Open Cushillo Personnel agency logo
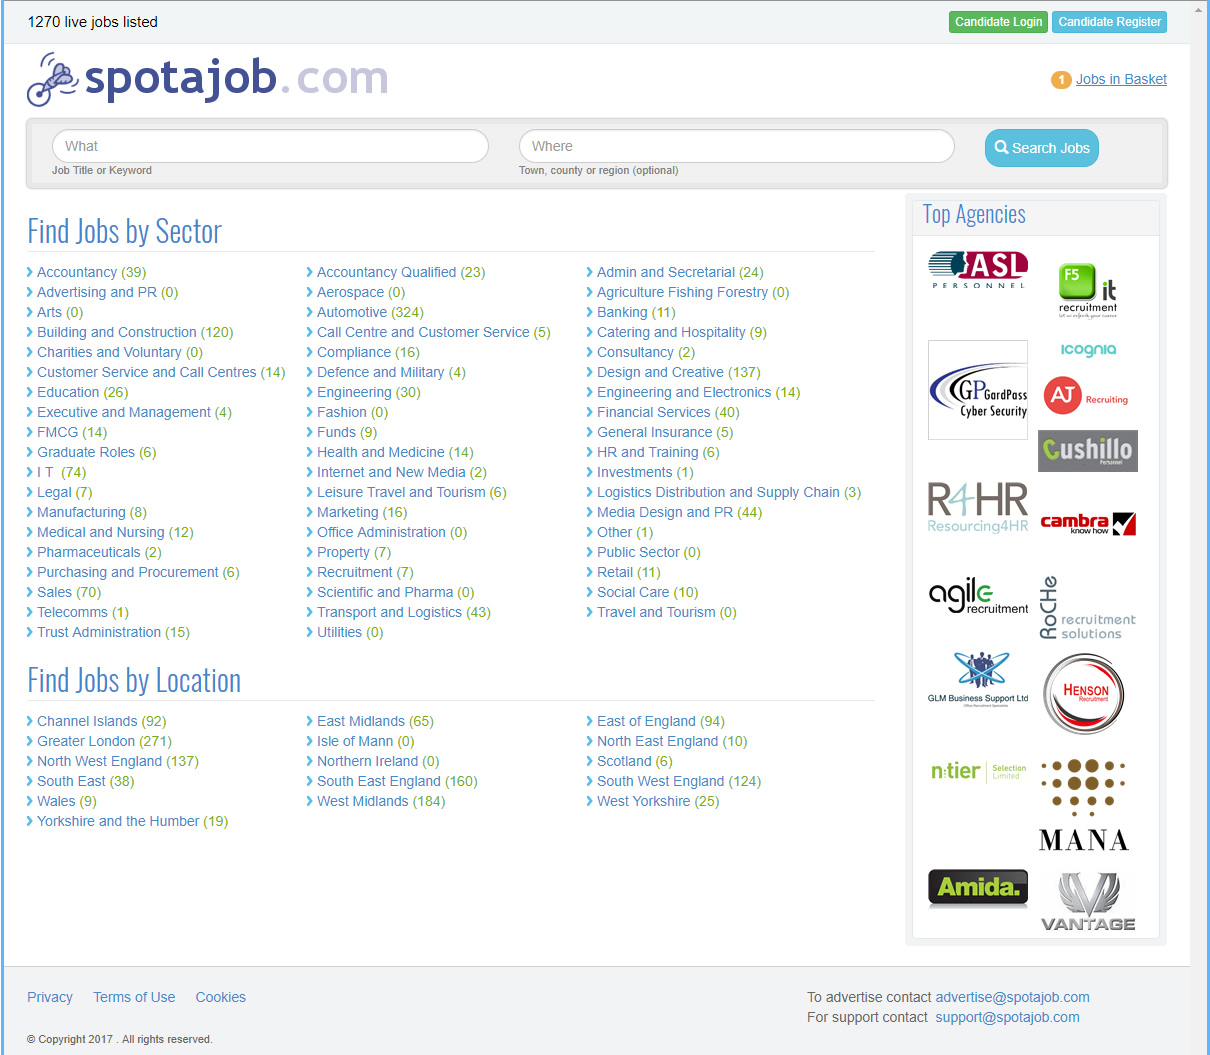Screen dimensions: 1210x1055 [x=1088, y=450]
